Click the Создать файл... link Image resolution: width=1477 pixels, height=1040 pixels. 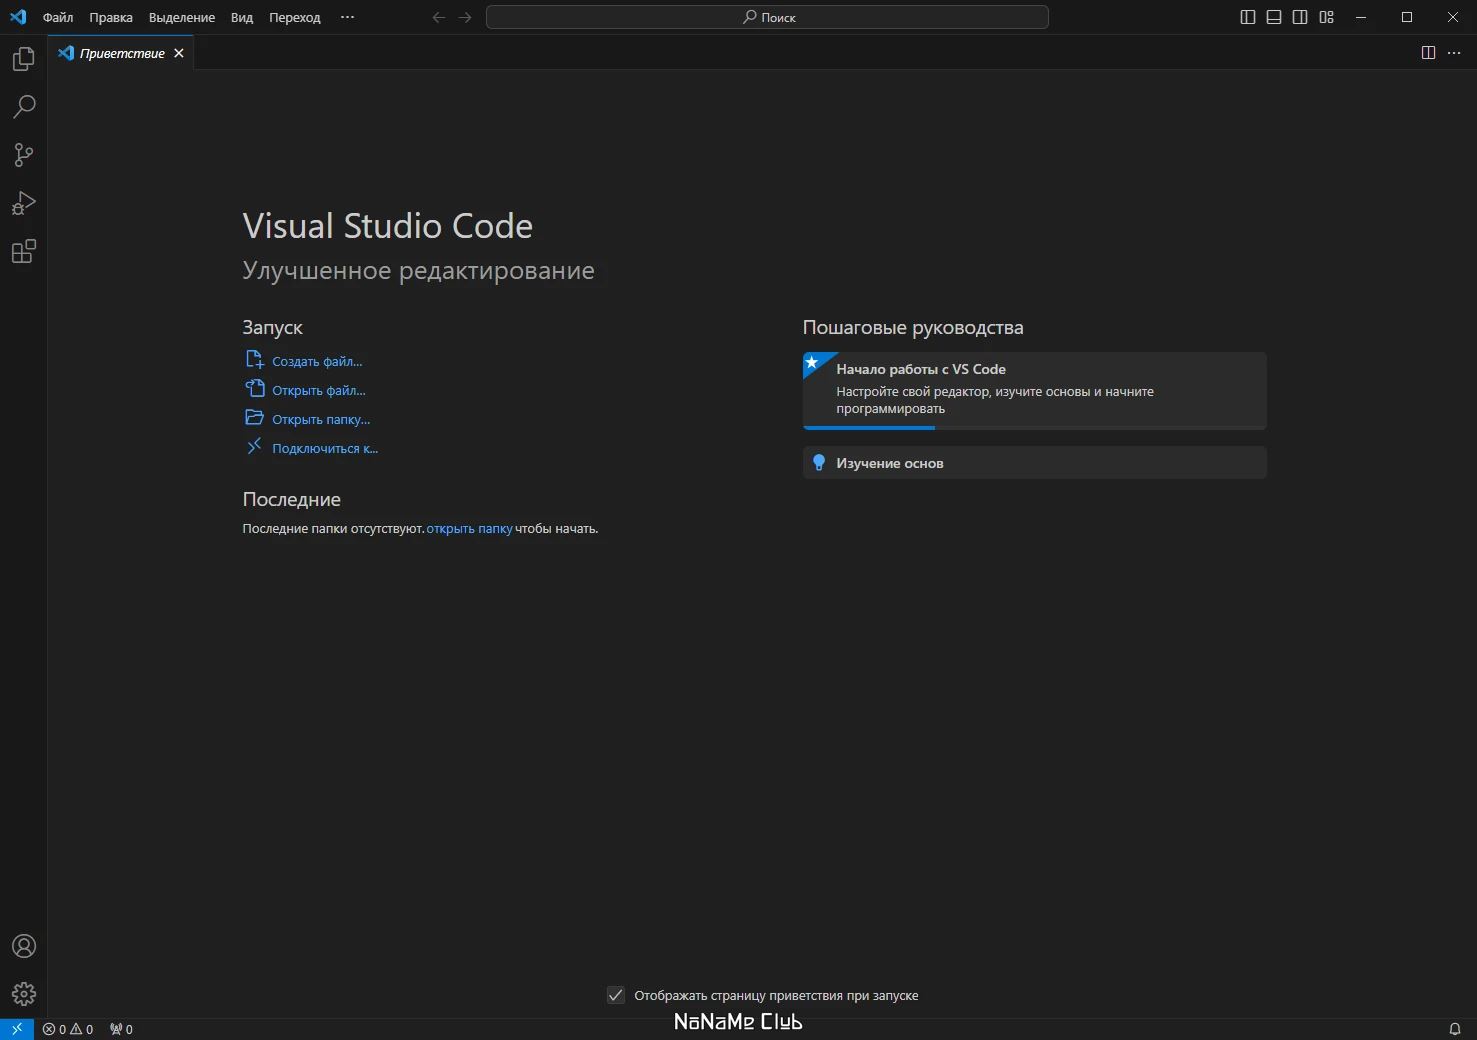(x=317, y=361)
